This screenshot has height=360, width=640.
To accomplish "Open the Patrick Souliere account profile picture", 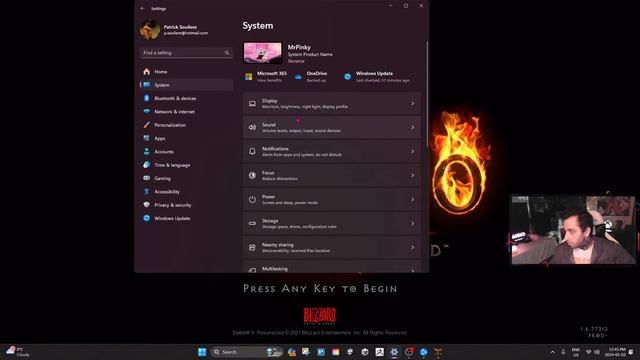I will point(149,30).
